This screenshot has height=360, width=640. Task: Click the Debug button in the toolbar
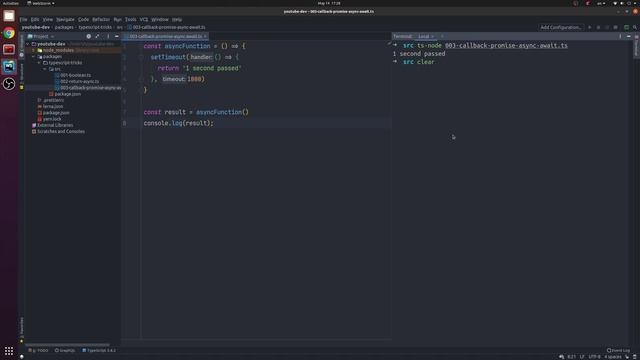point(598,27)
